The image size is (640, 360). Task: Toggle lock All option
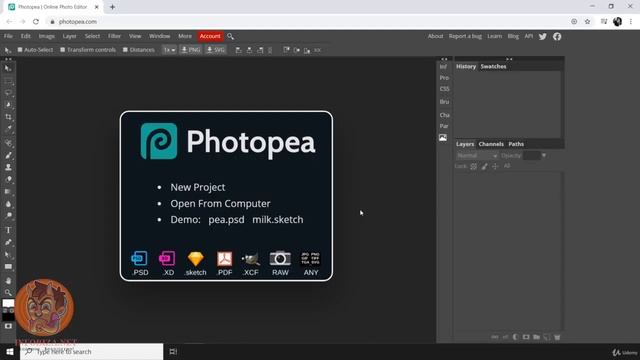pyautogui.click(x=507, y=166)
